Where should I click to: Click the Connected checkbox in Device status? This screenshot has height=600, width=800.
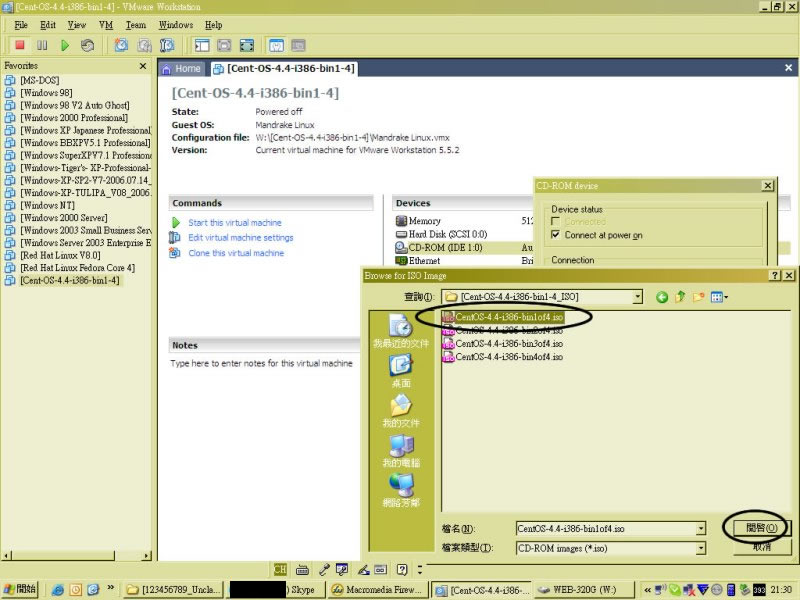[556, 221]
